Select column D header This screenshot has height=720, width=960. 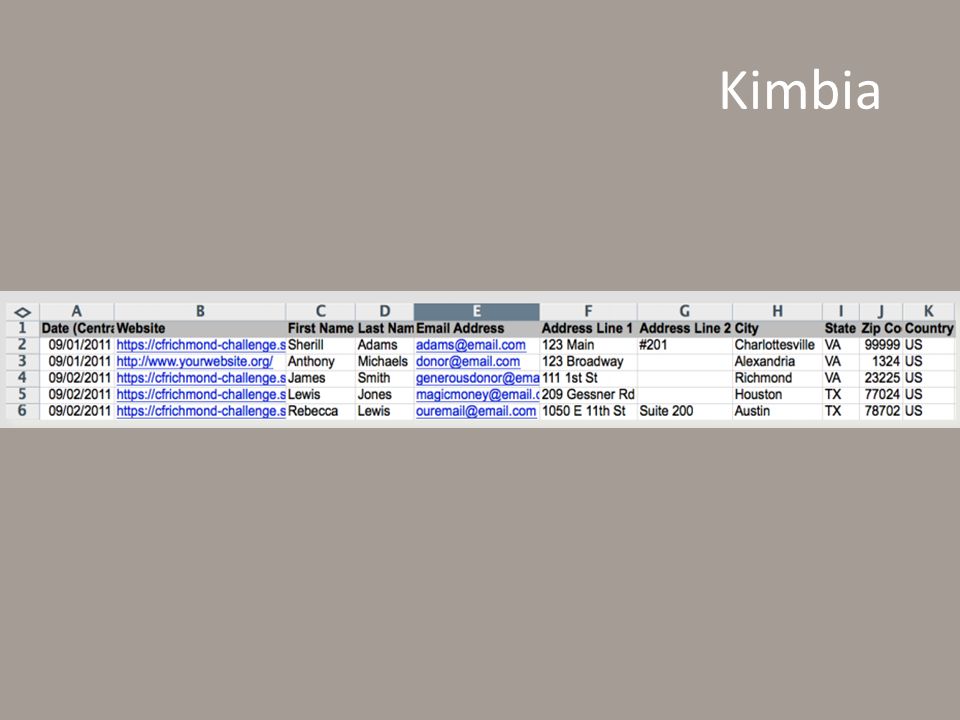pos(384,312)
